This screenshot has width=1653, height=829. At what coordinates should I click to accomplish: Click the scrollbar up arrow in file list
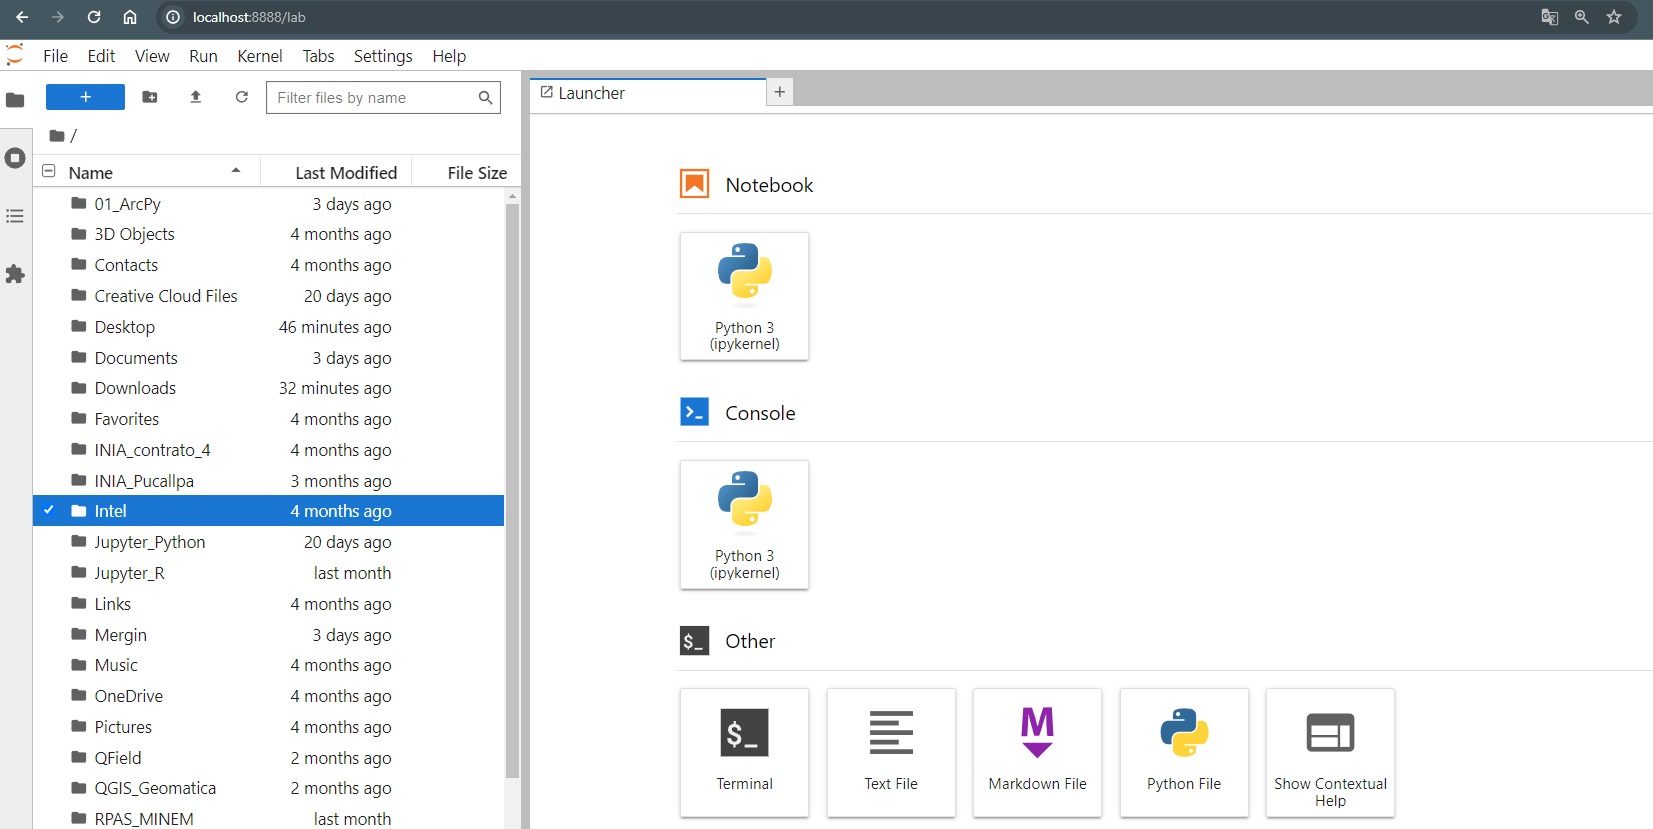[x=512, y=196]
